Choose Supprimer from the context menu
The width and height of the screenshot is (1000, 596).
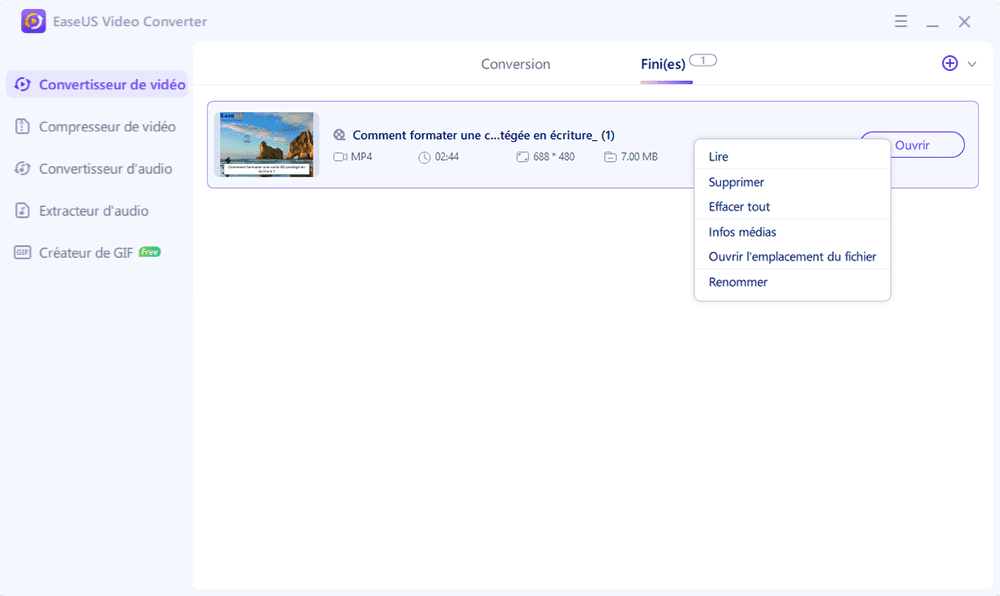(x=736, y=182)
